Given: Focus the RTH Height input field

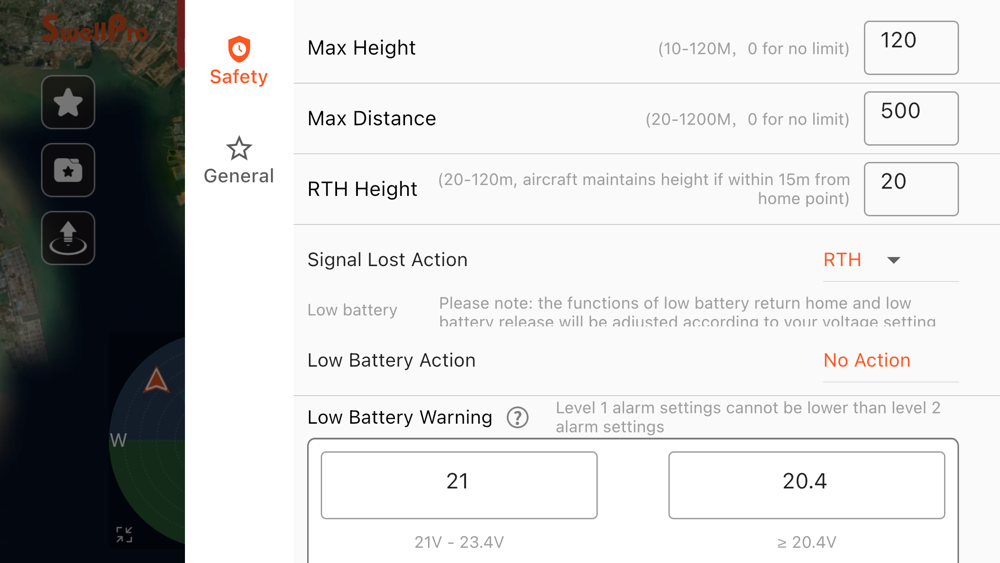Looking at the screenshot, I should (x=910, y=189).
